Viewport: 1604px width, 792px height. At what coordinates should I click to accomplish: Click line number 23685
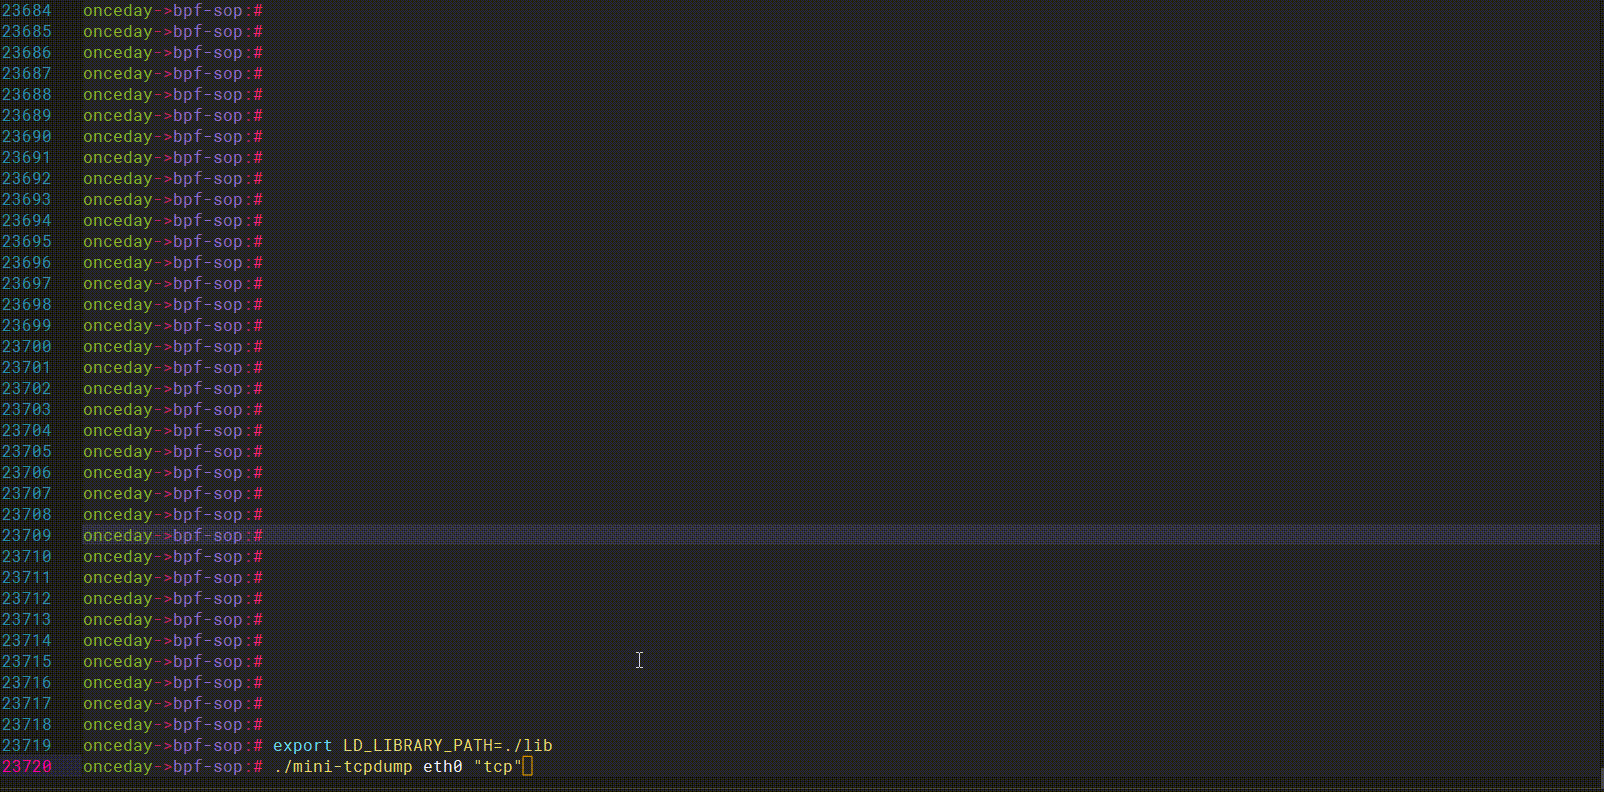pyautogui.click(x=27, y=32)
